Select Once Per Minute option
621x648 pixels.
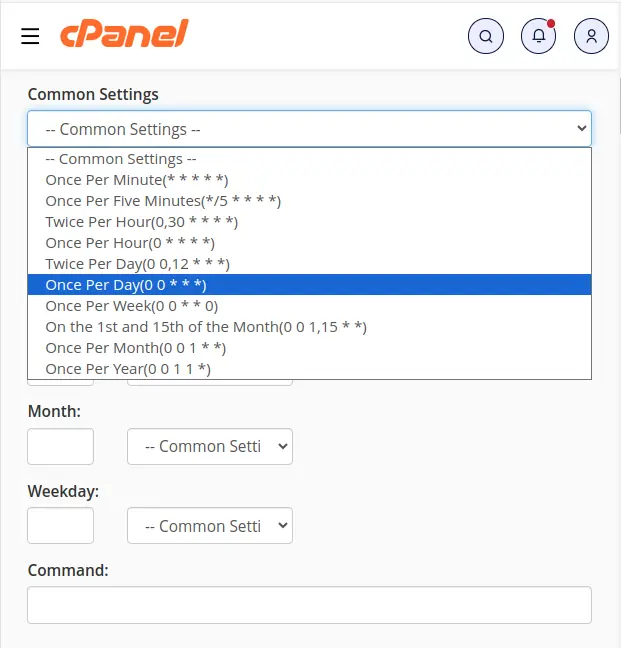[x=309, y=180]
